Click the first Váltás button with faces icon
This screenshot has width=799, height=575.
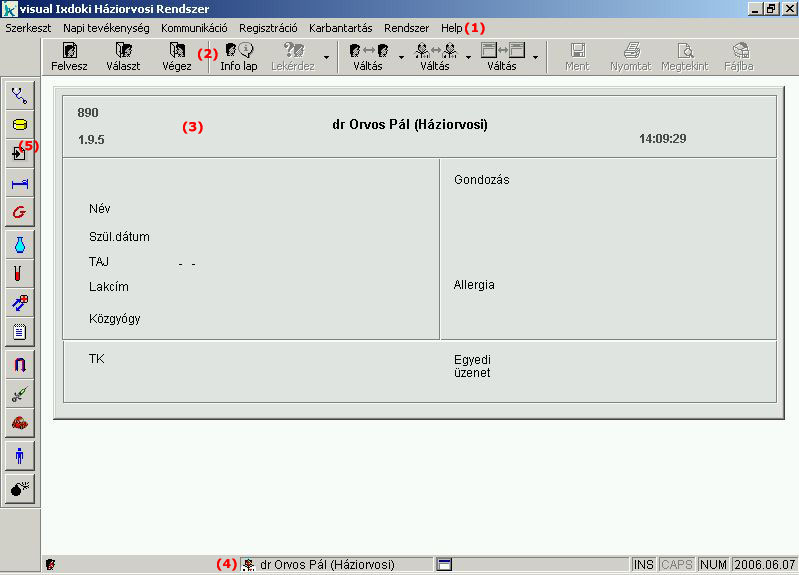pyautogui.click(x=368, y=57)
